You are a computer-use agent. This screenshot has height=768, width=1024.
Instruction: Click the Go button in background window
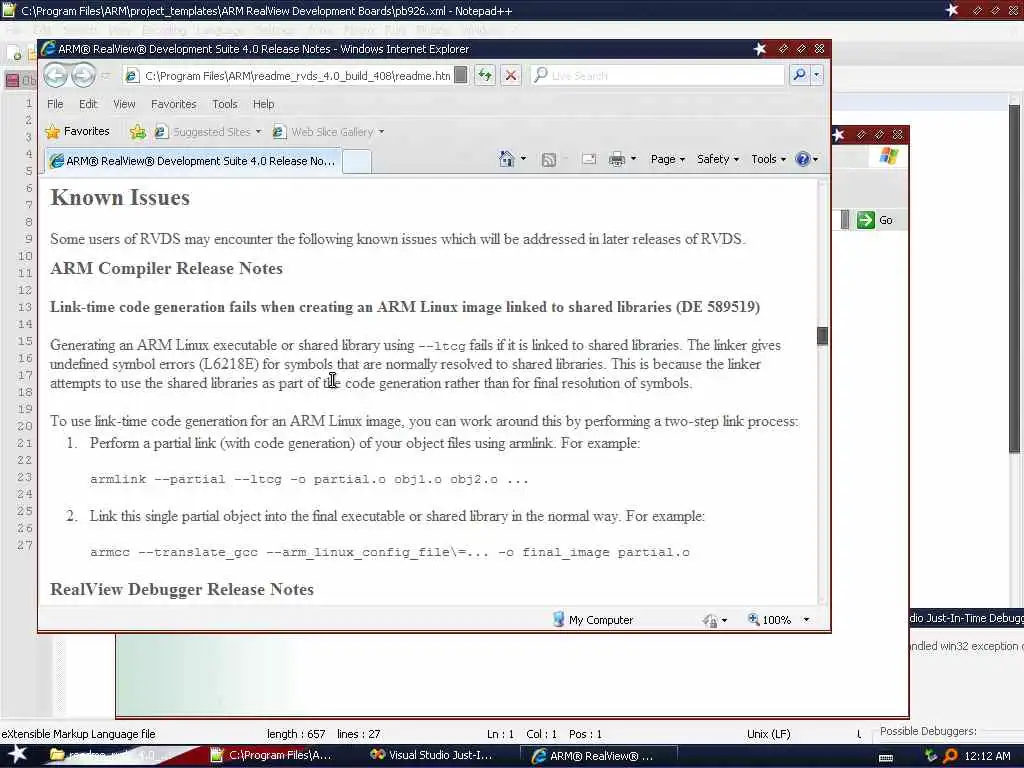click(875, 220)
